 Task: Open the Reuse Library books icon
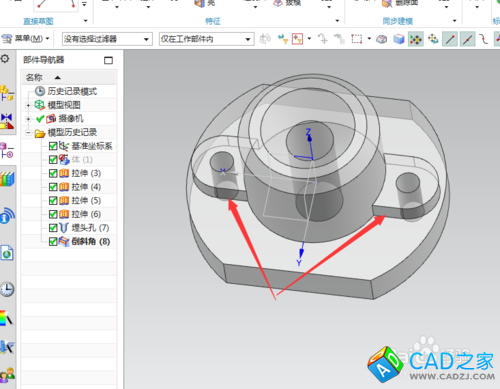pyautogui.click(x=7, y=179)
